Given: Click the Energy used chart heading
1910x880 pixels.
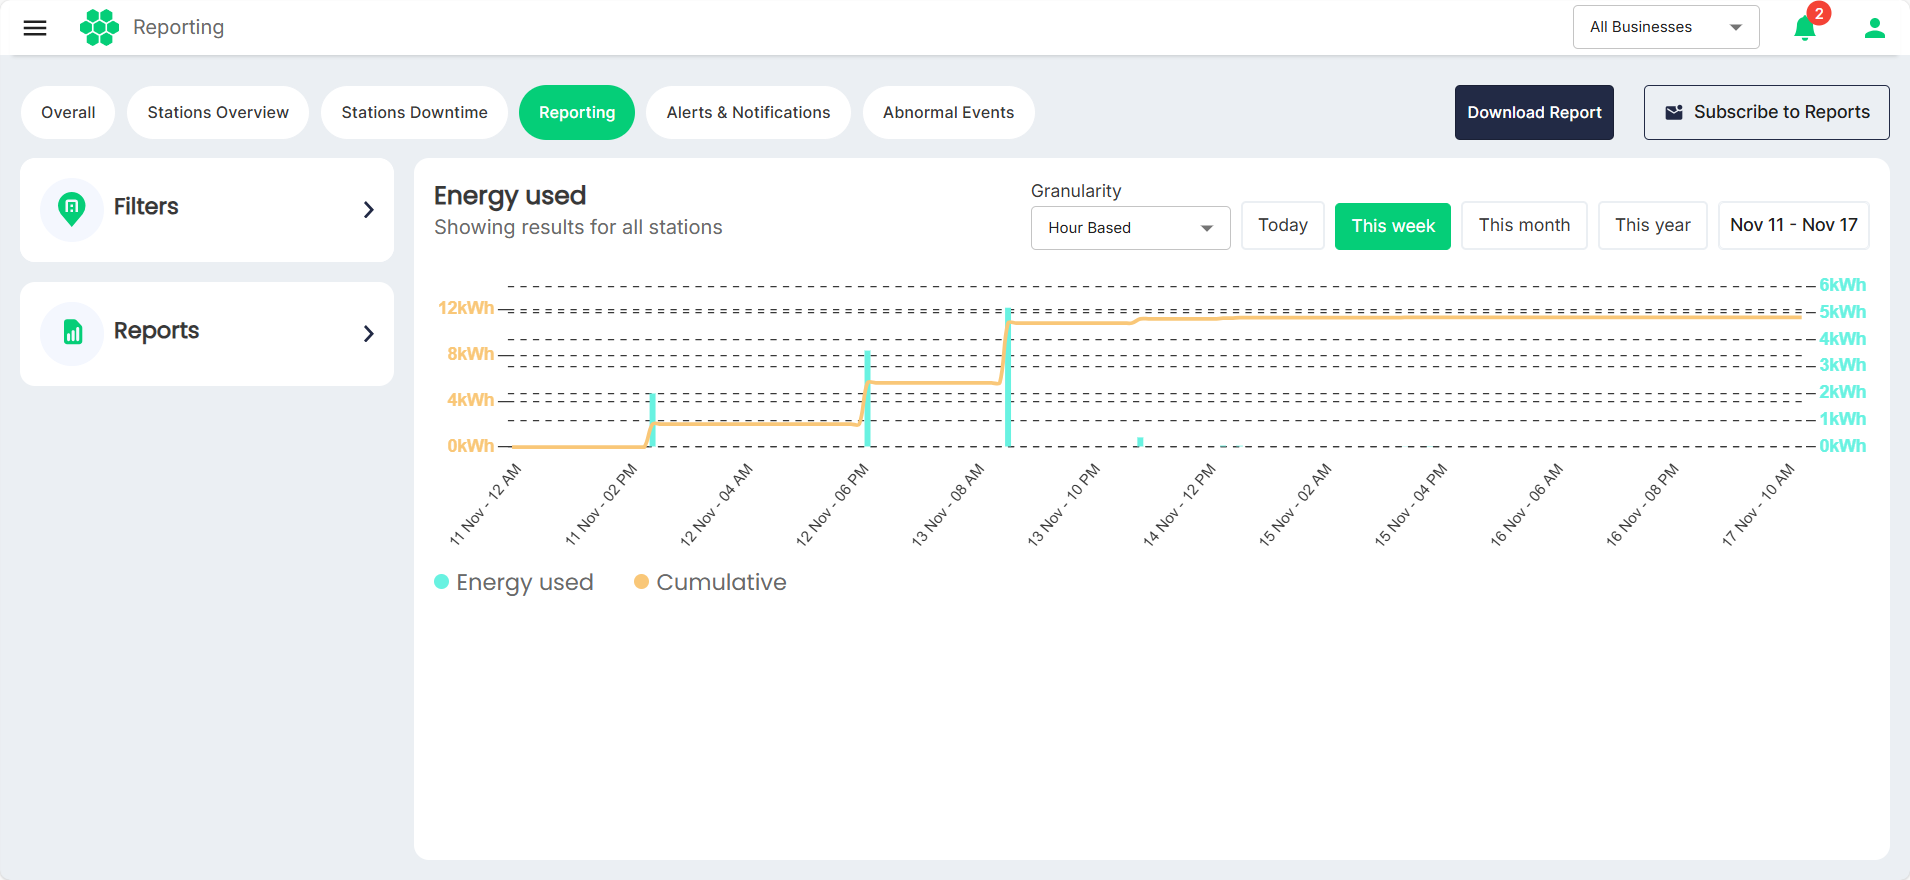Looking at the screenshot, I should click(510, 195).
